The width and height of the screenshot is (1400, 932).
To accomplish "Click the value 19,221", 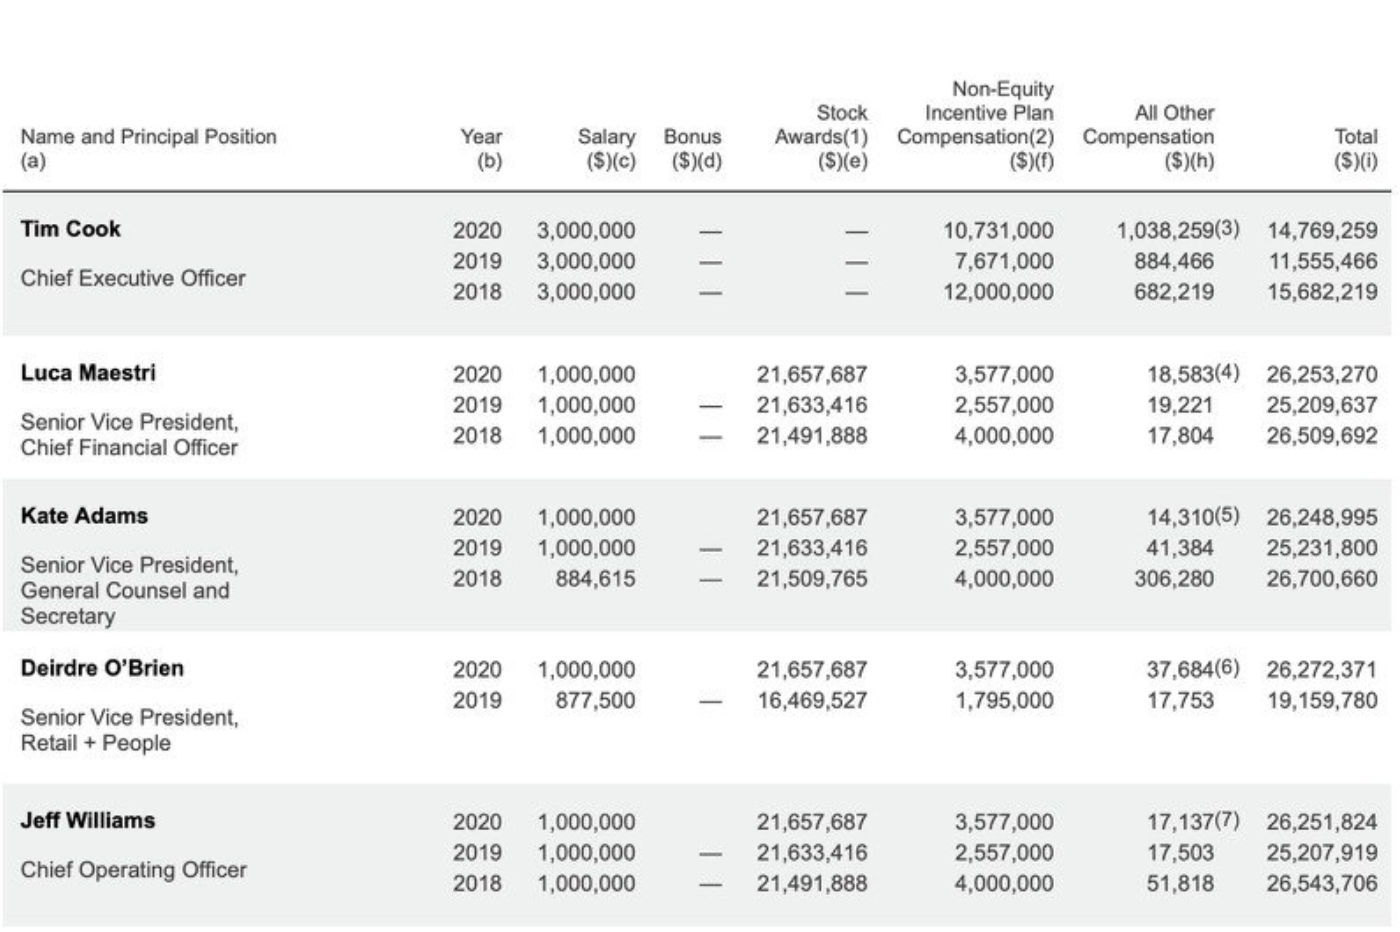I will pos(1180,405).
